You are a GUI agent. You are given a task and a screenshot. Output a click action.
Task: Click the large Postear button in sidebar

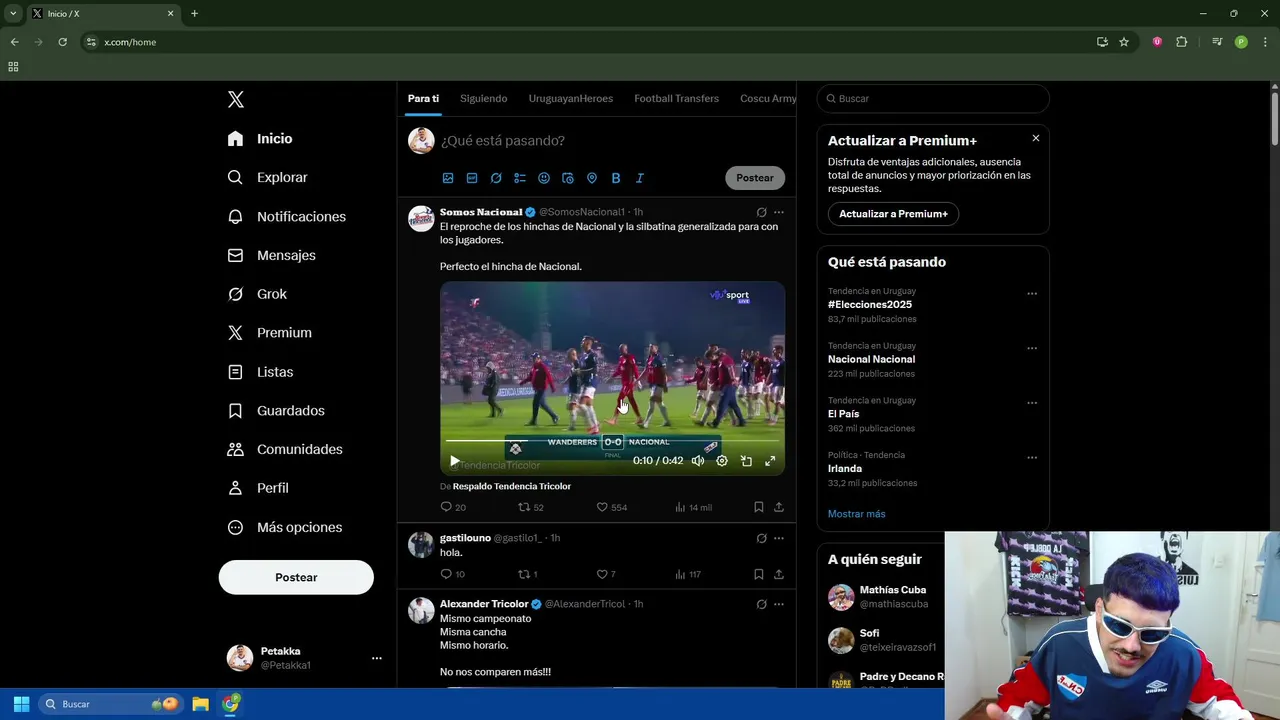[296, 577]
